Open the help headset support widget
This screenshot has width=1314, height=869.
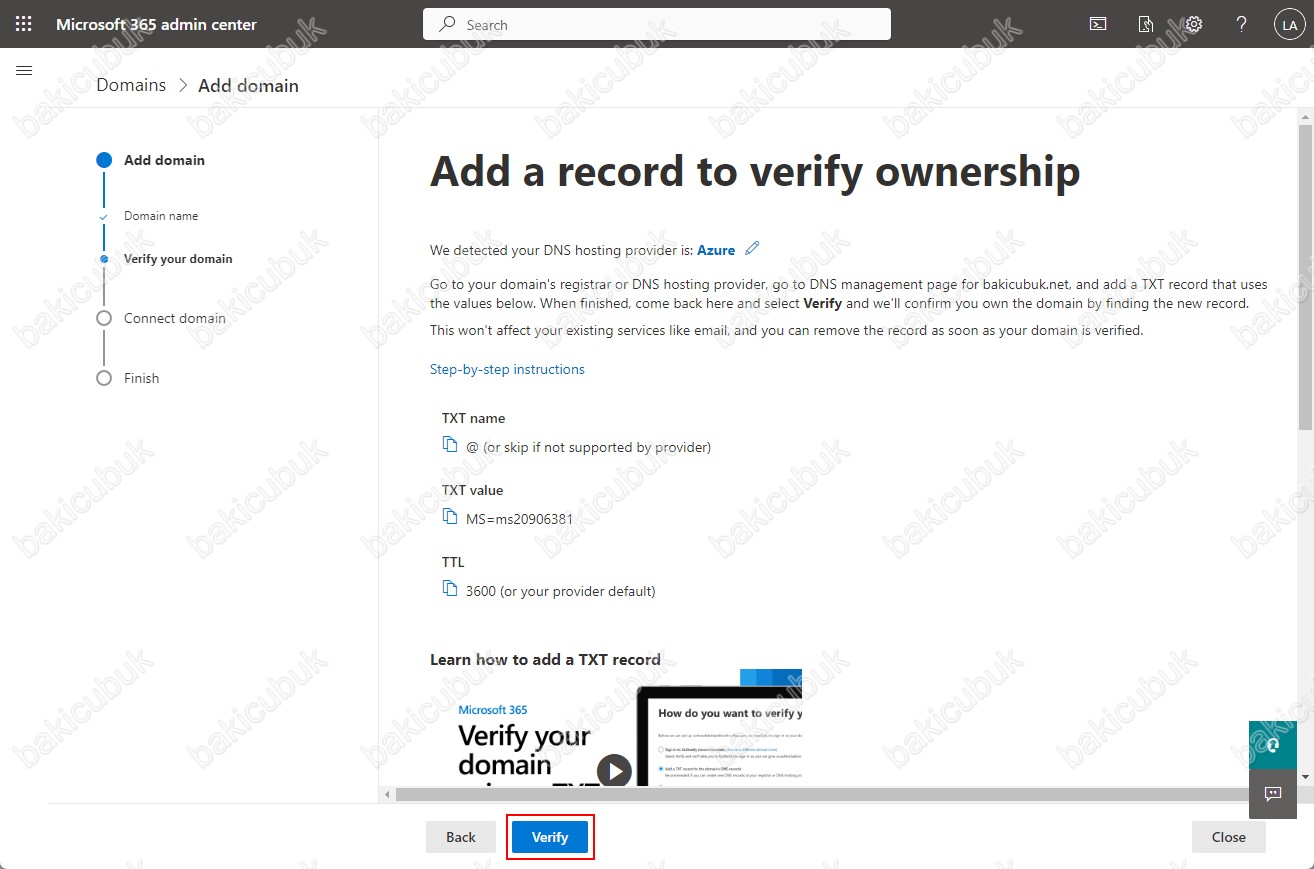pos(1273,745)
